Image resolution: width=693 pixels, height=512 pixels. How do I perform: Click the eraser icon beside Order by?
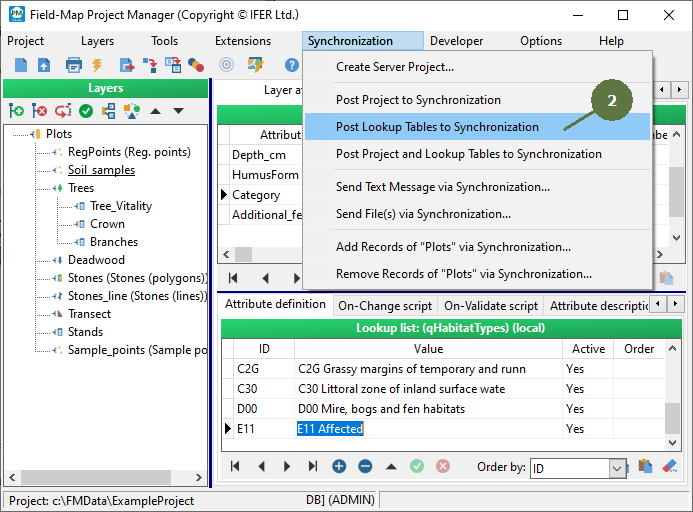(670, 466)
